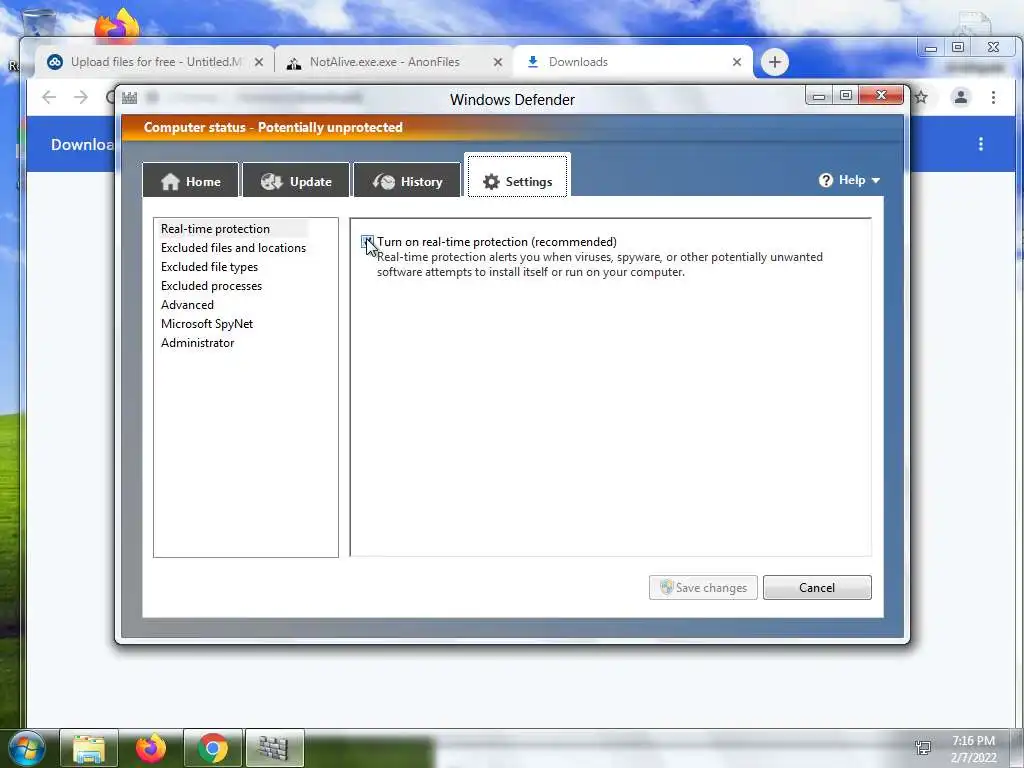Open the History tab

[x=407, y=181]
